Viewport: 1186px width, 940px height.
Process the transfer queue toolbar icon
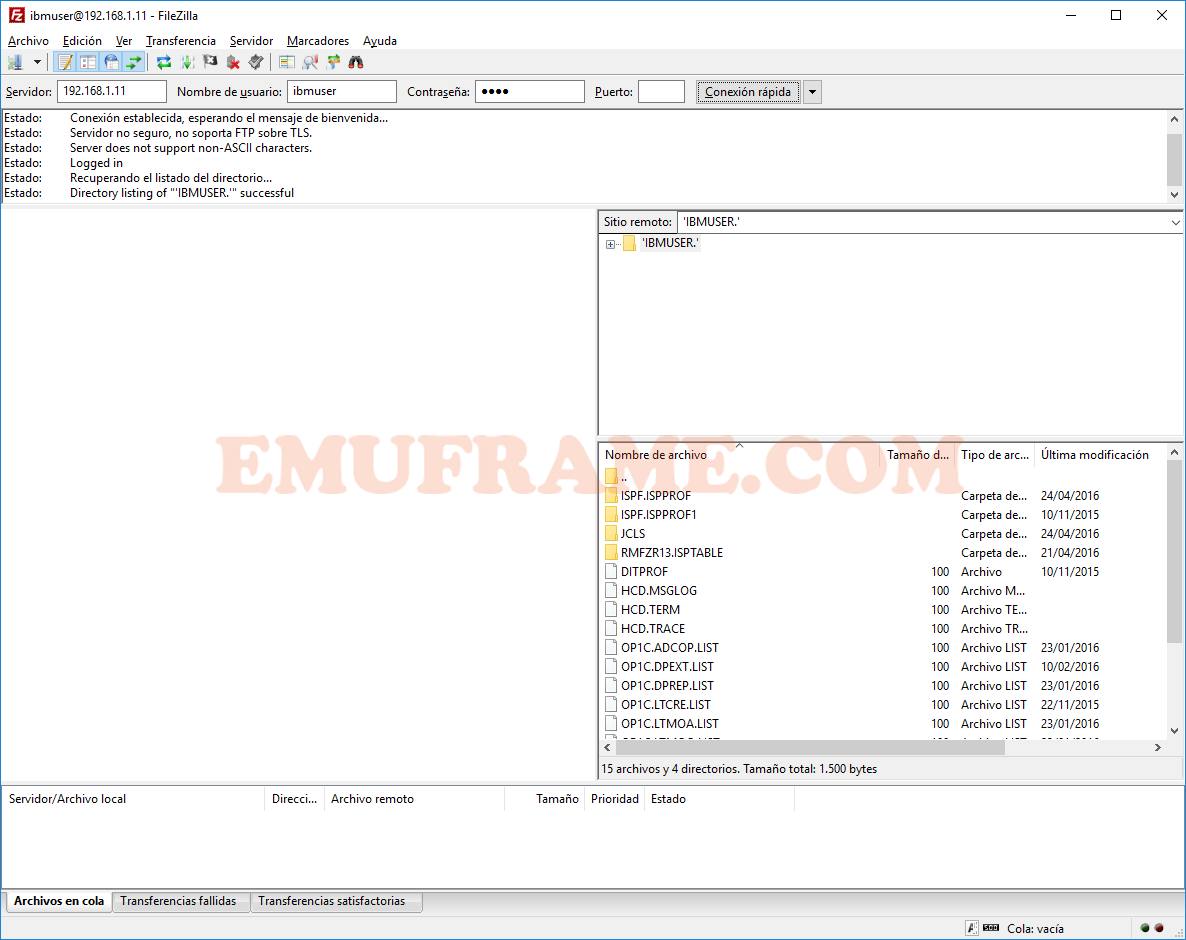coord(187,62)
